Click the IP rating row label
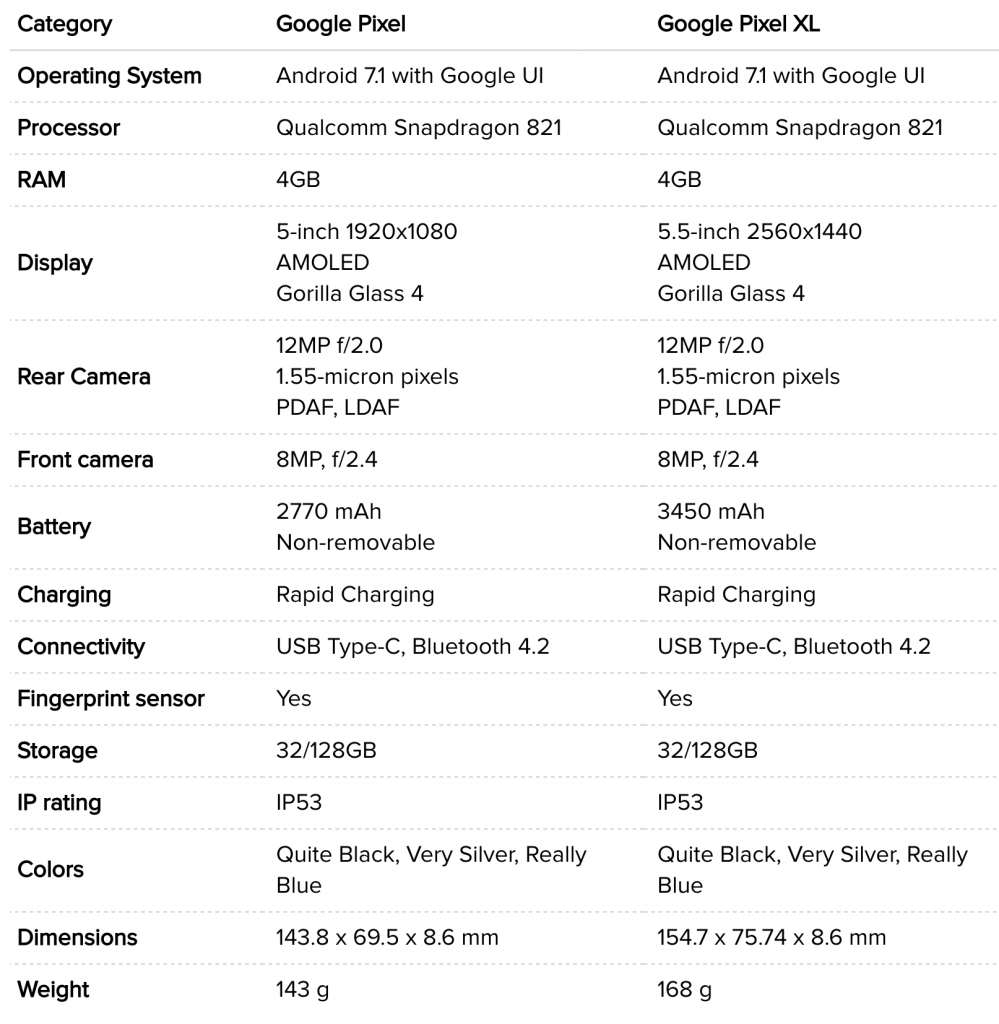 (x=59, y=803)
